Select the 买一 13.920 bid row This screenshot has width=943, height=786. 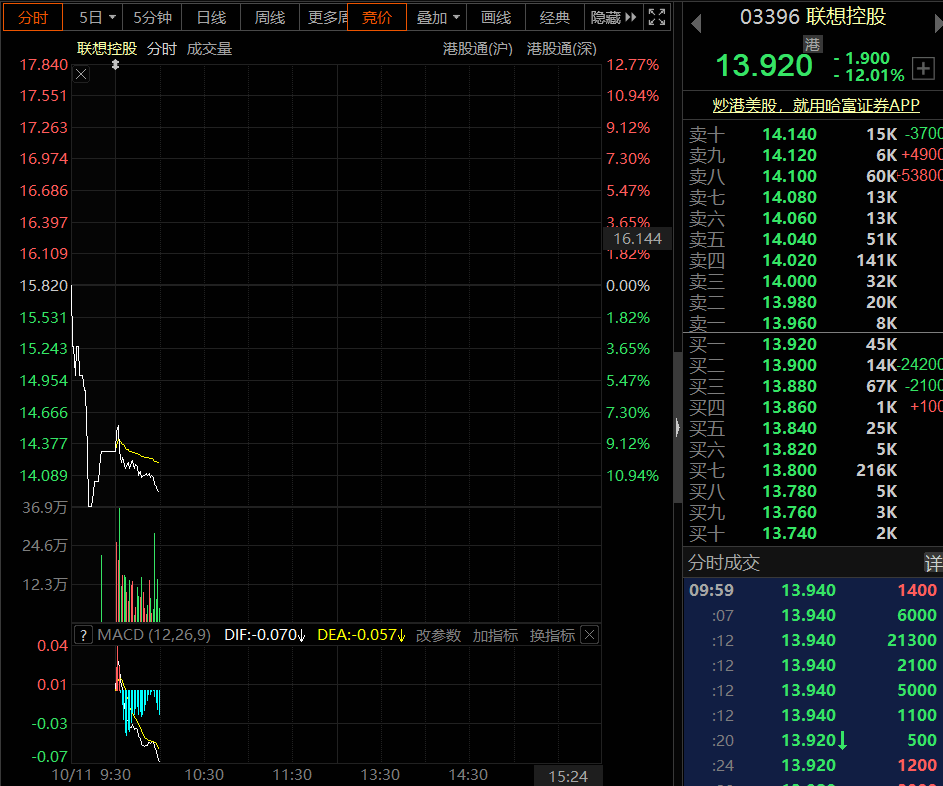click(813, 344)
